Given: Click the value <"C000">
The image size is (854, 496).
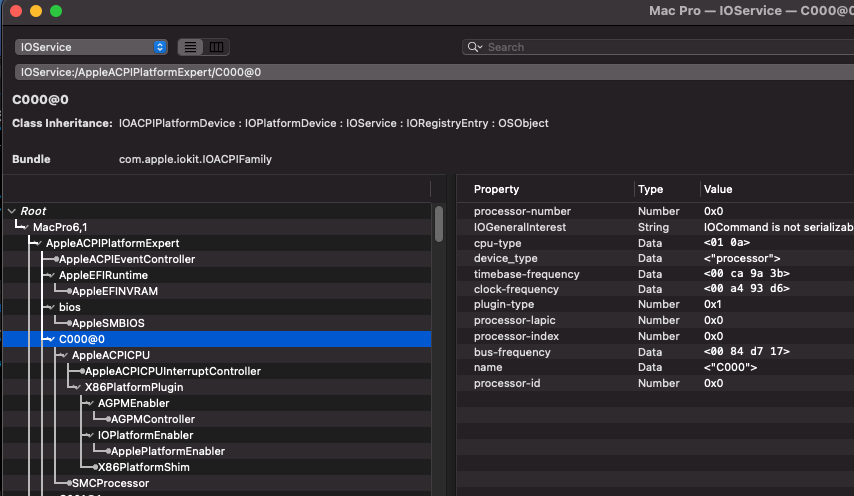Looking at the screenshot, I should (730, 367).
